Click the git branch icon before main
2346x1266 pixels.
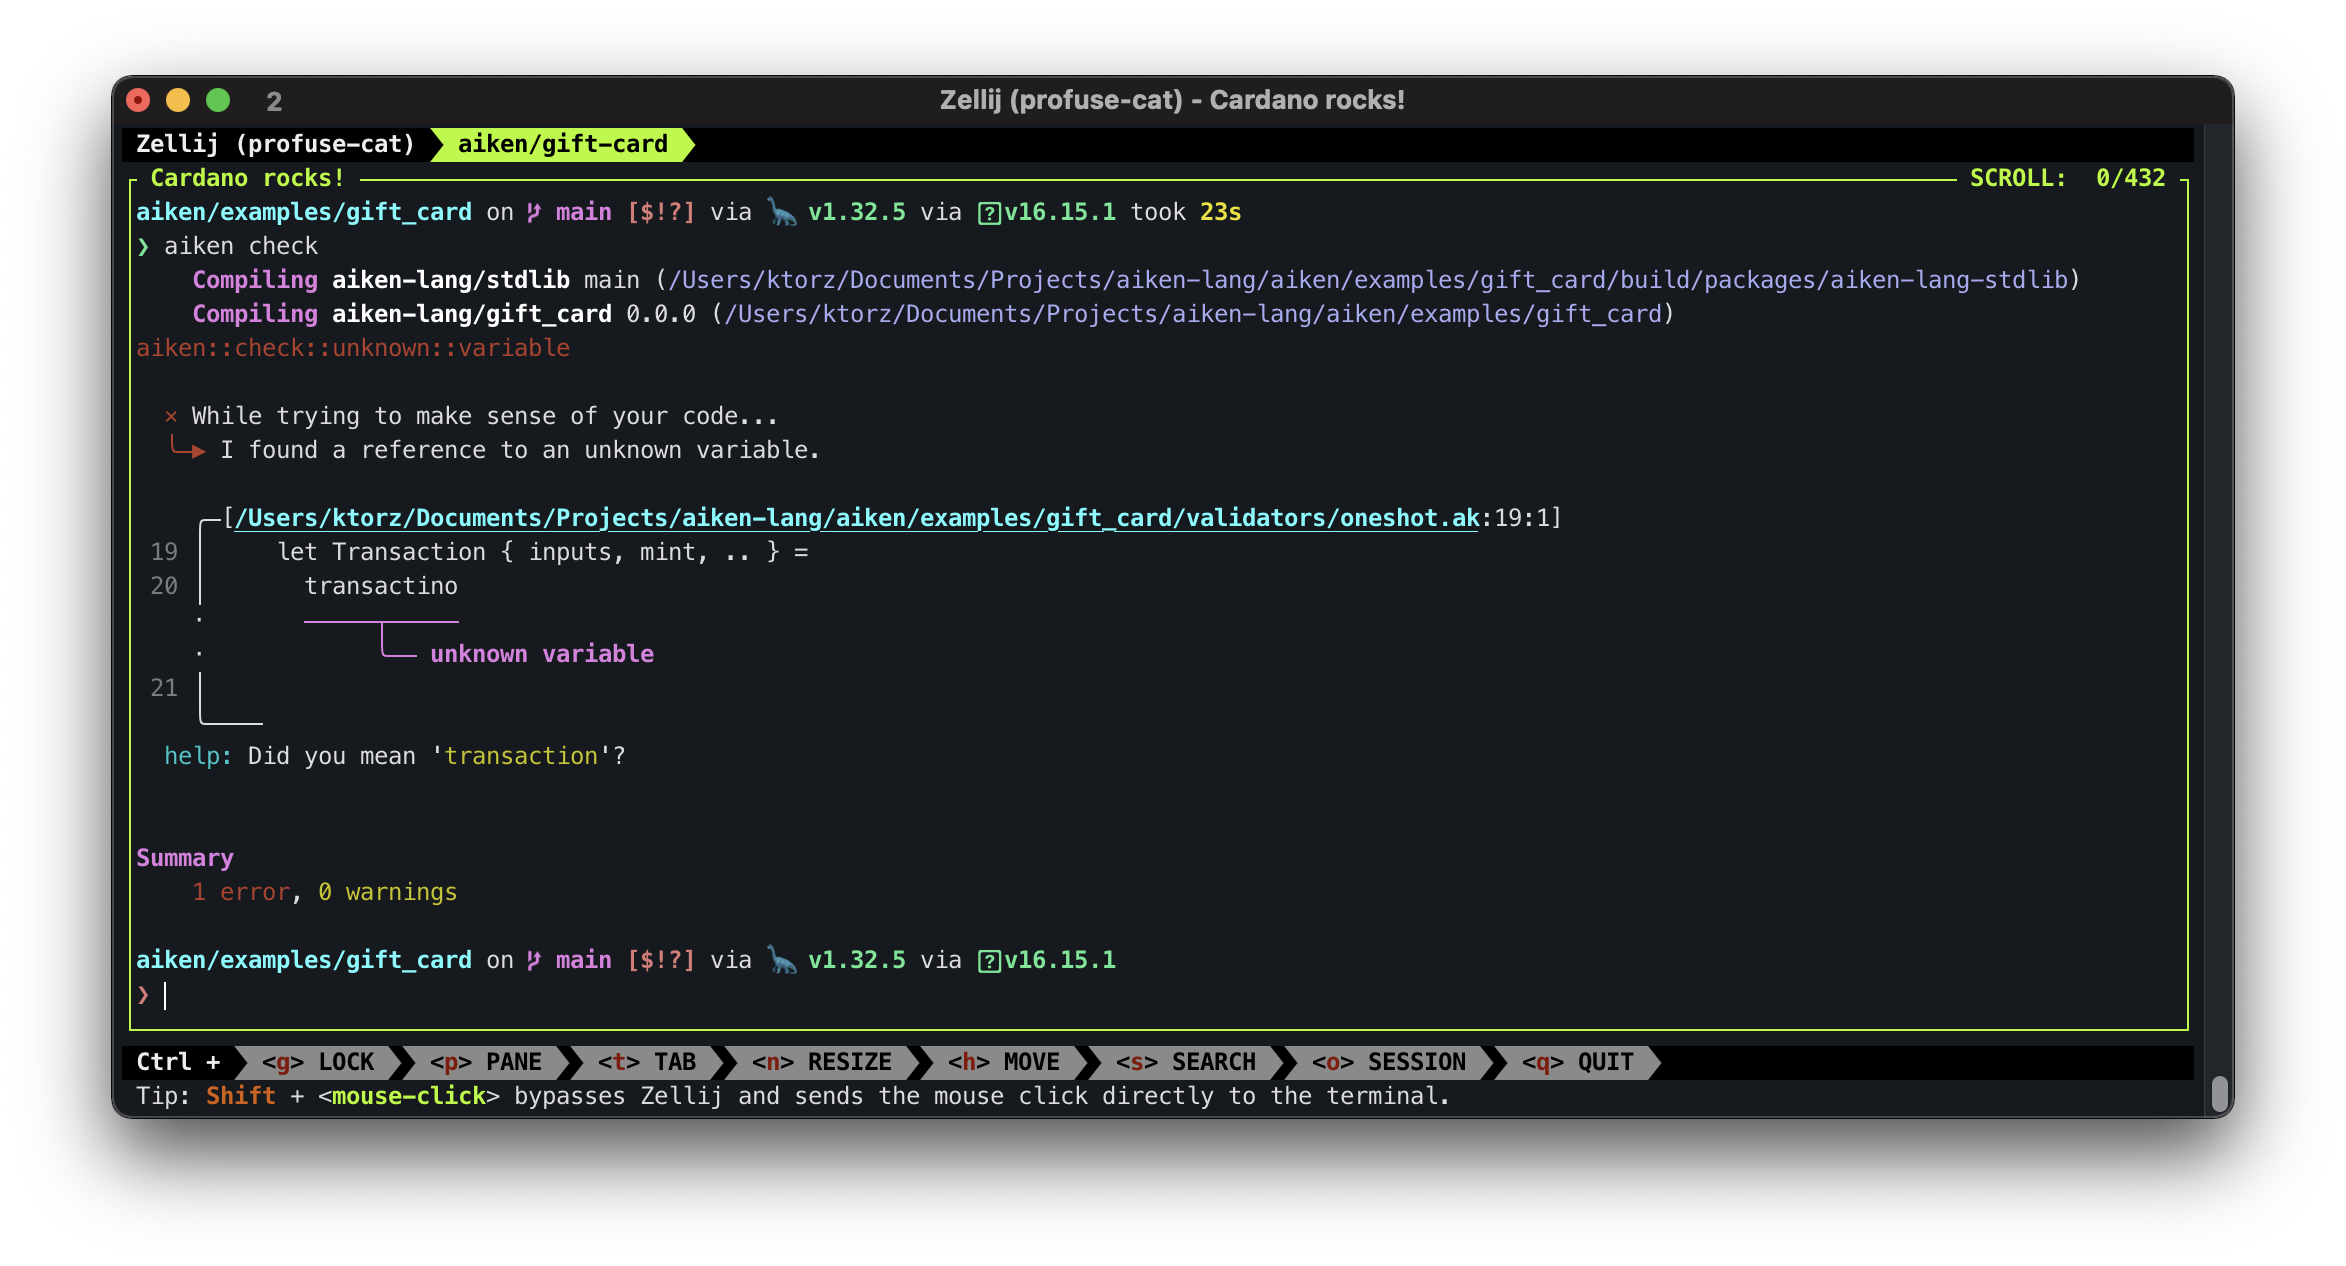(x=534, y=212)
